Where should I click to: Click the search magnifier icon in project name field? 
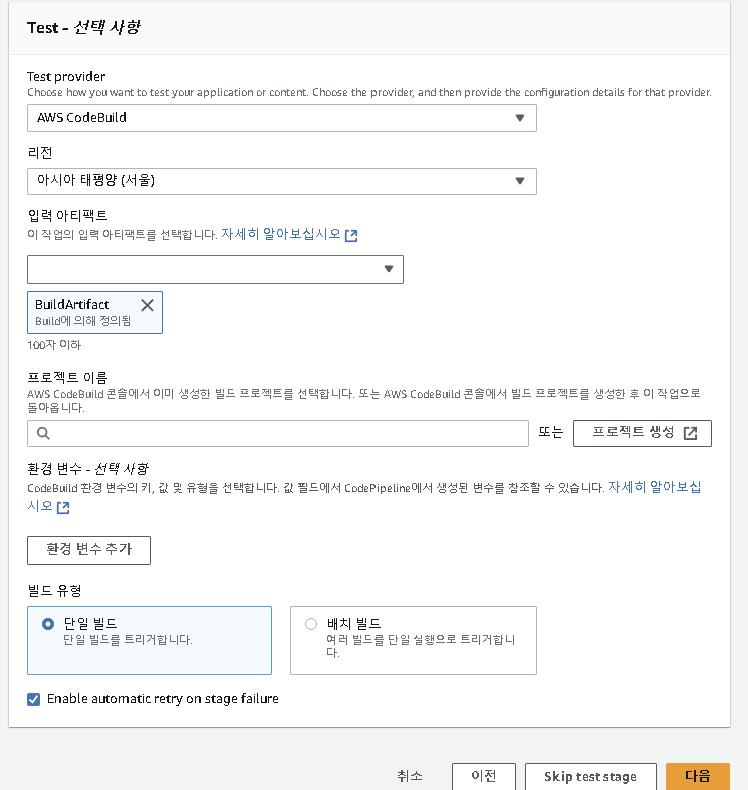(x=43, y=433)
